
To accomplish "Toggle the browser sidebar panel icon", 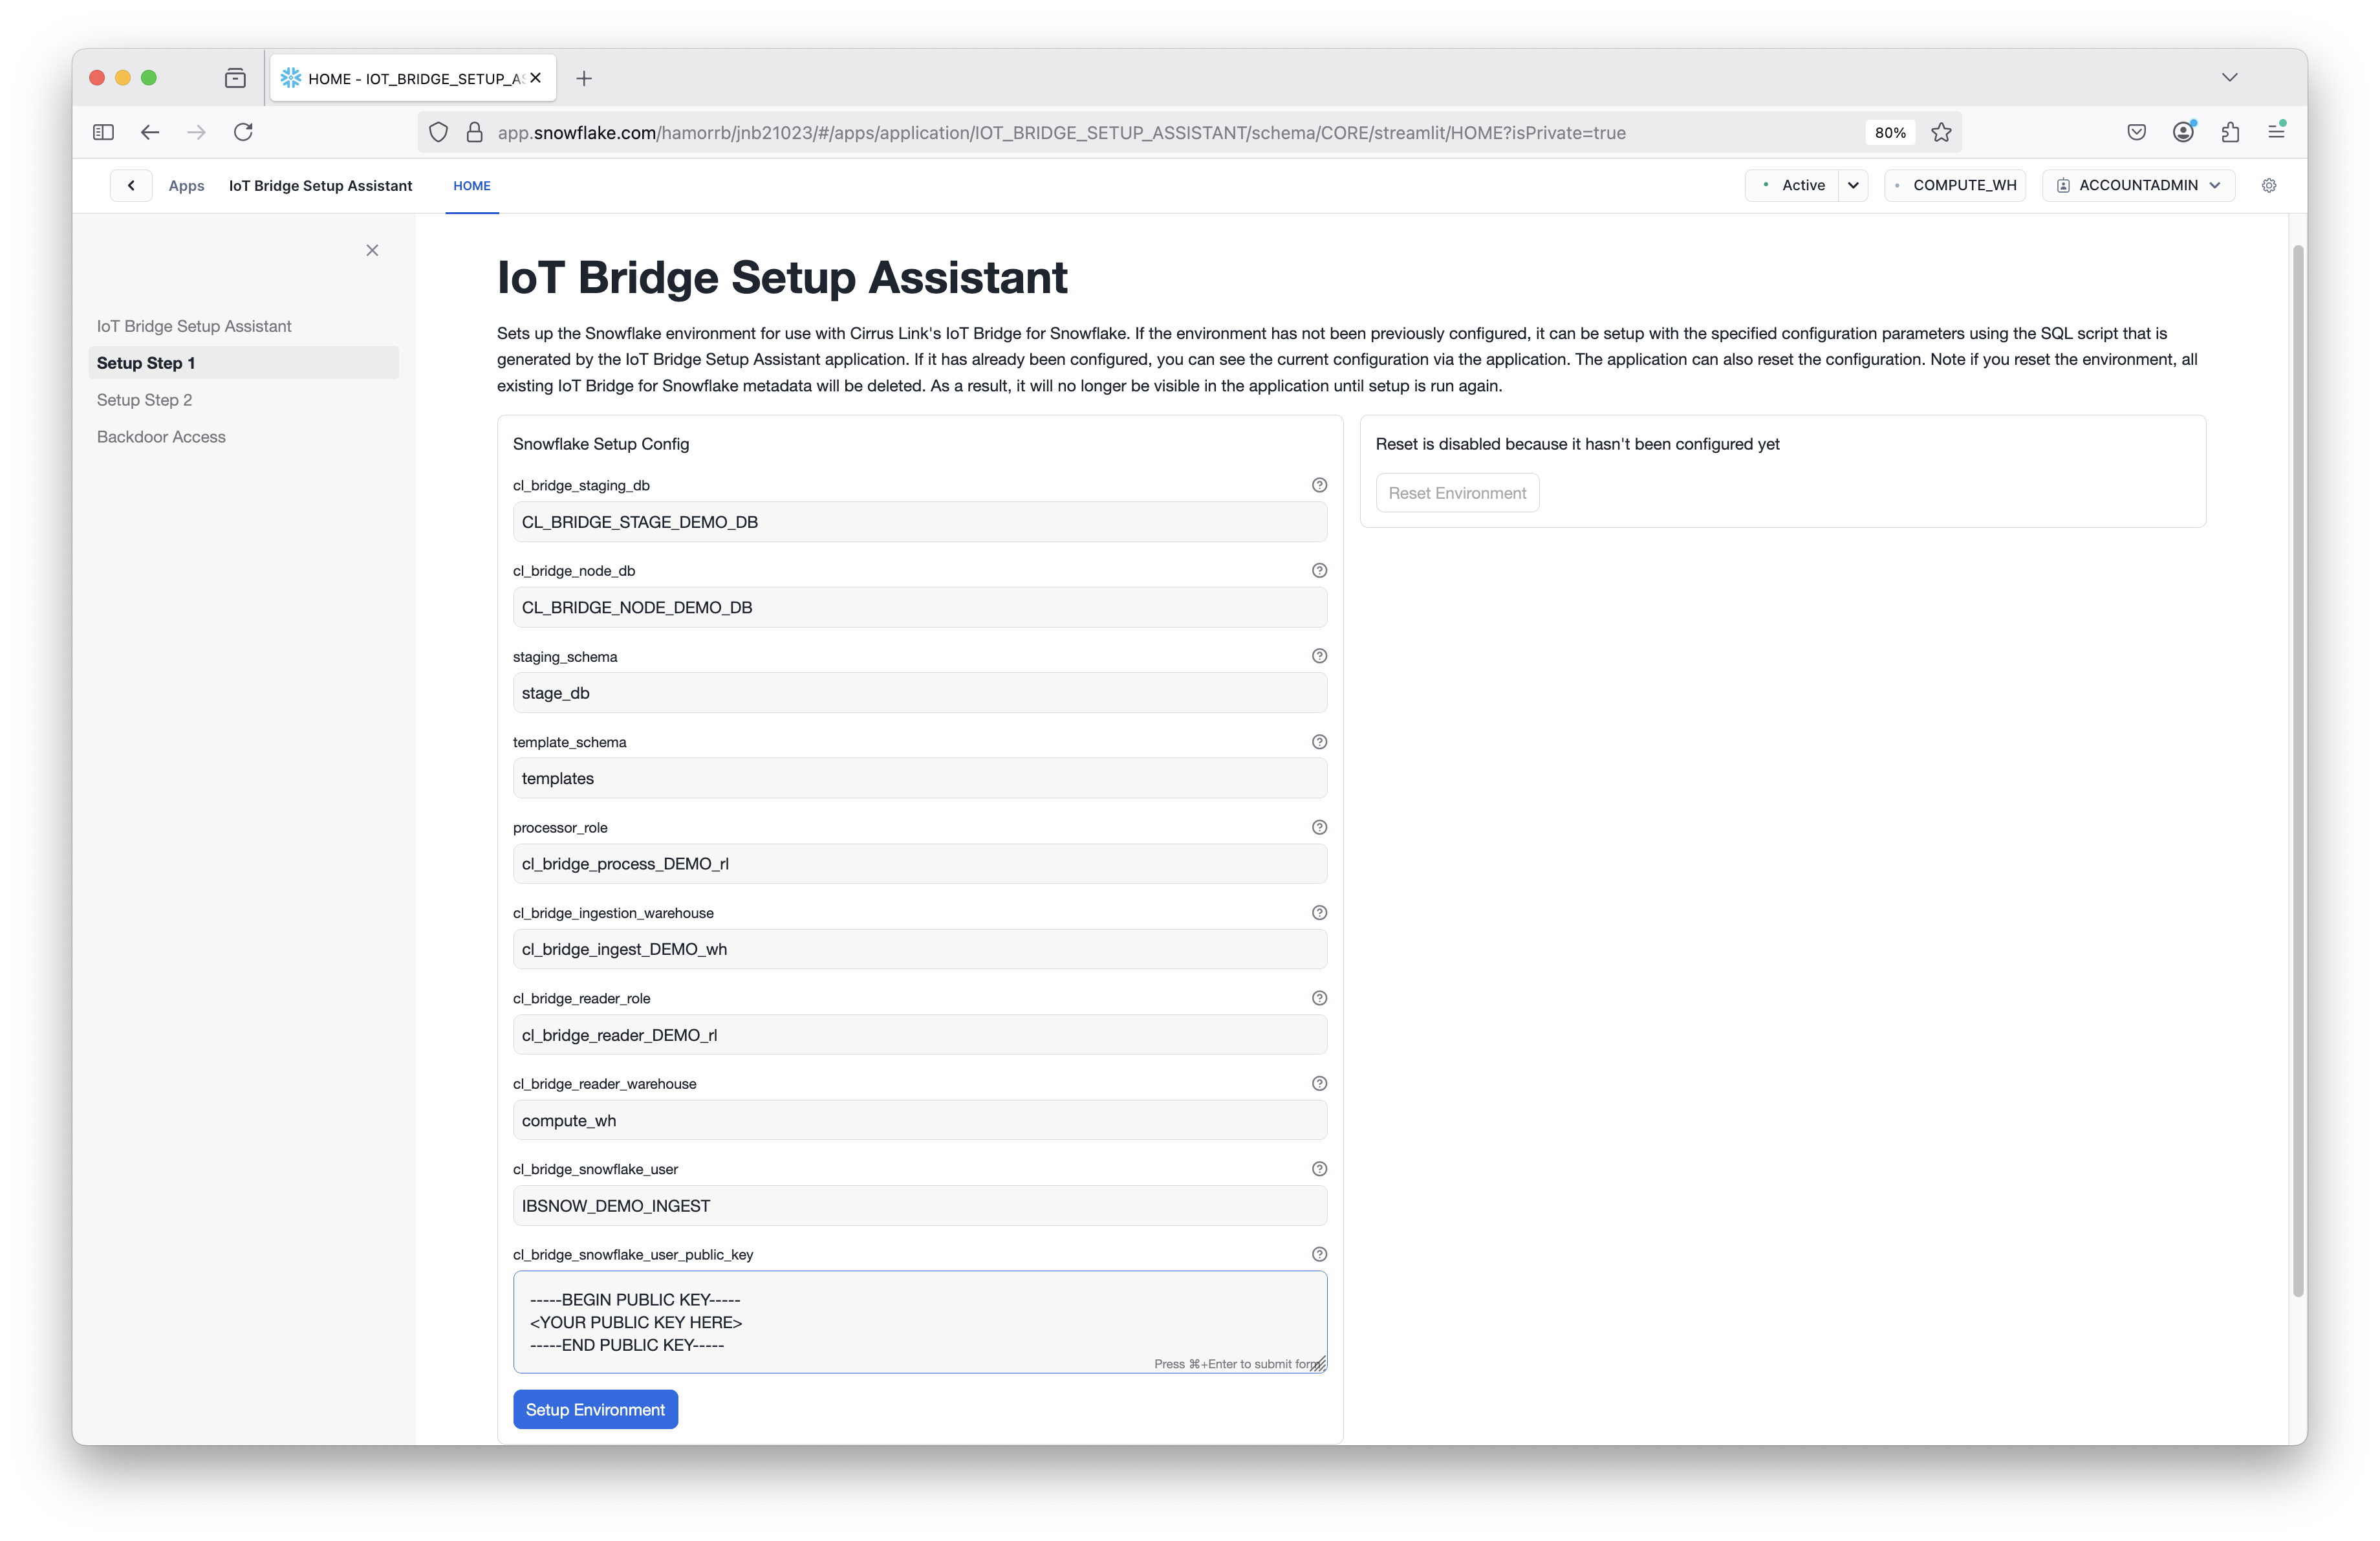I will click(x=103, y=132).
